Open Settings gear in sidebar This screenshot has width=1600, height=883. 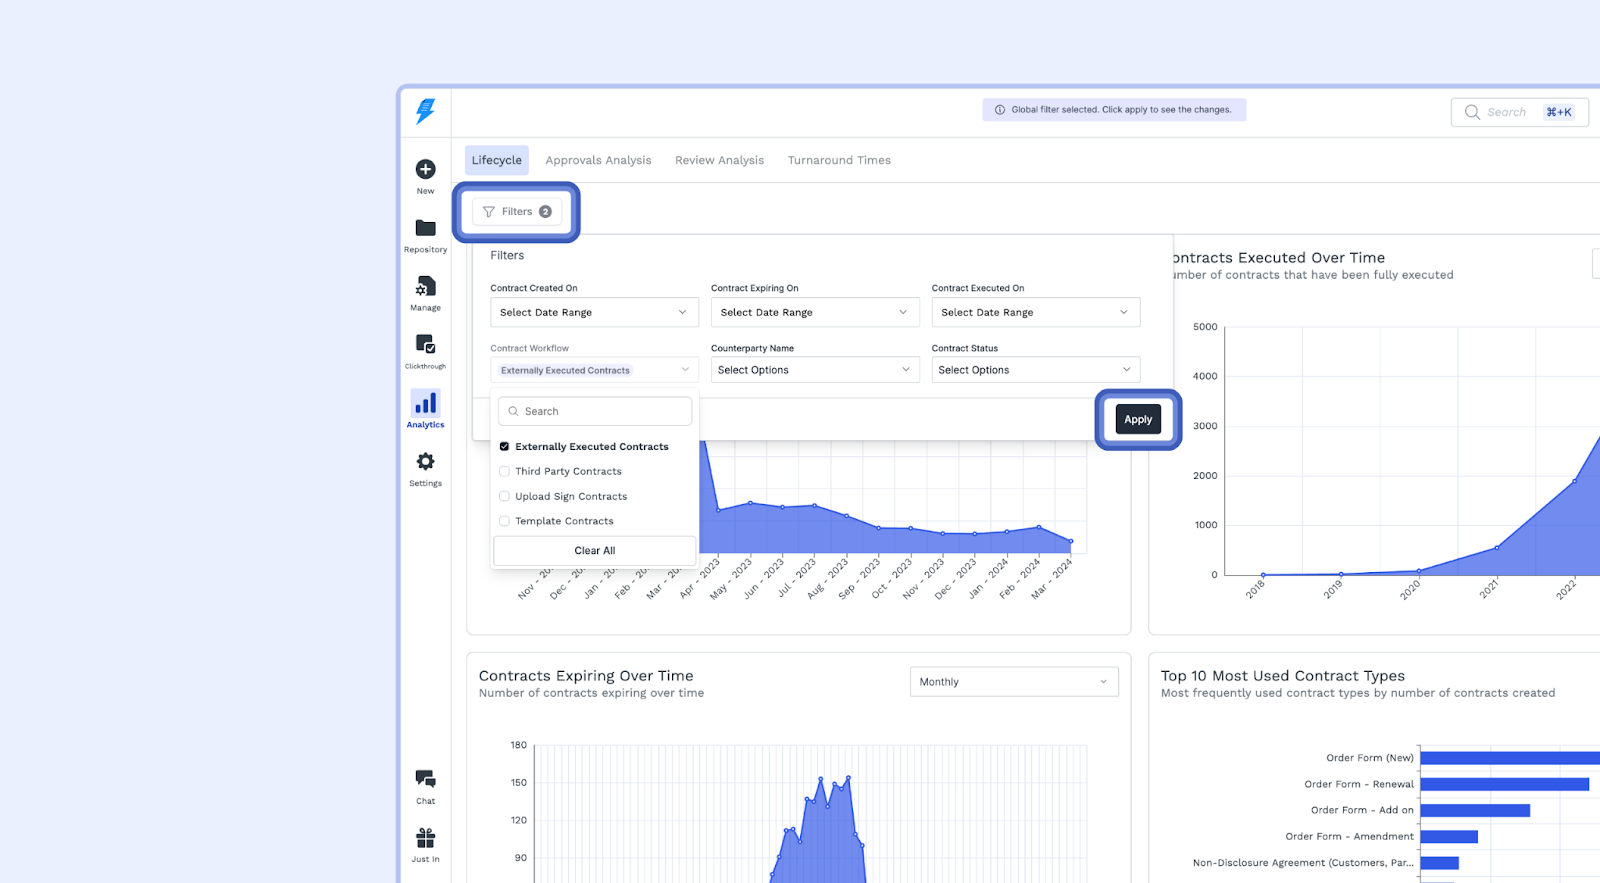[x=425, y=462]
